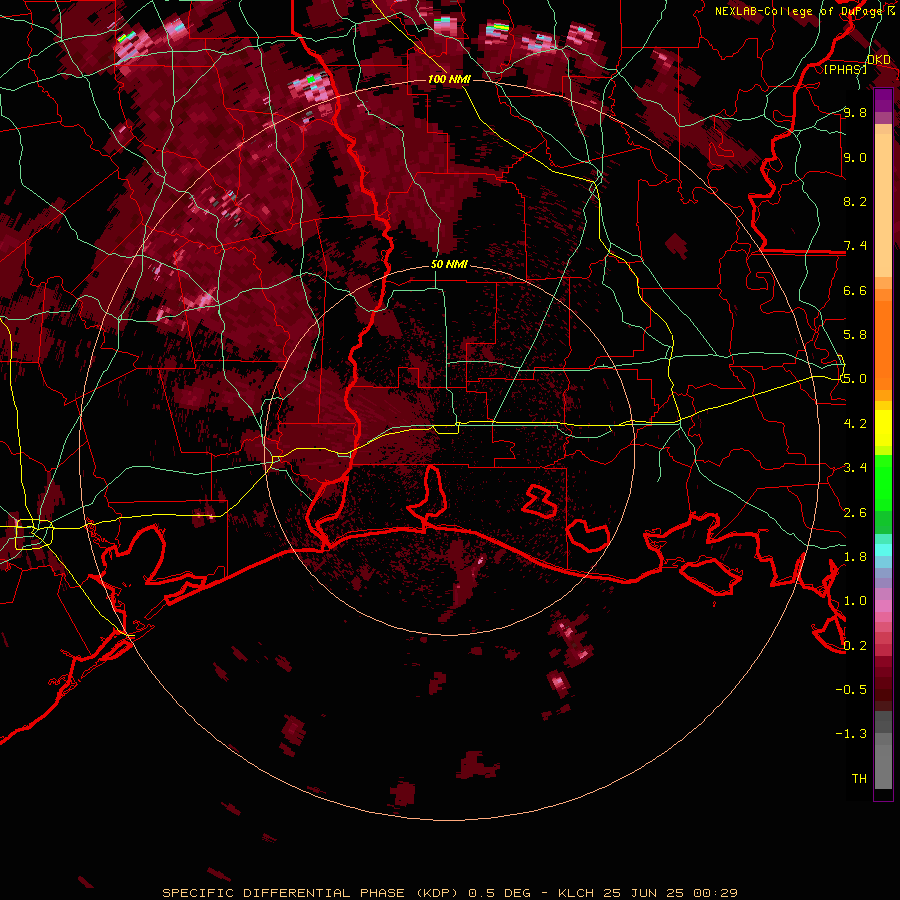Click the 1.8 scale value
Screen dimensions: 900x900
click(x=855, y=557)
